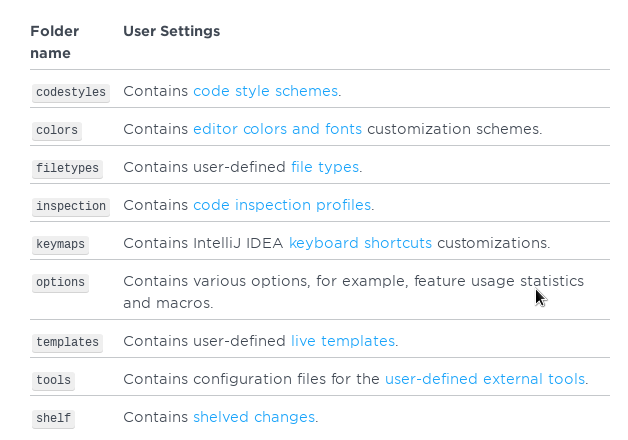
Task: Follow the user-defined external tools link
Action: (485, 379)
